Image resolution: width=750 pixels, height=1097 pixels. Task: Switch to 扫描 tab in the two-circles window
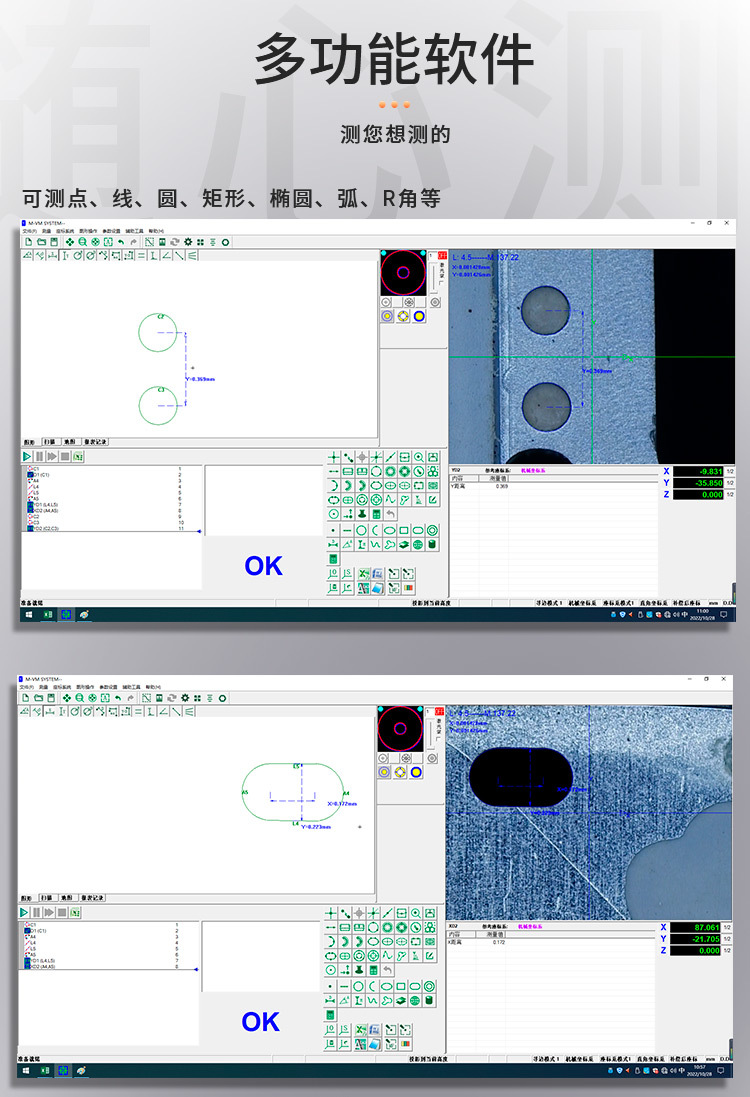tap(49, 441)
